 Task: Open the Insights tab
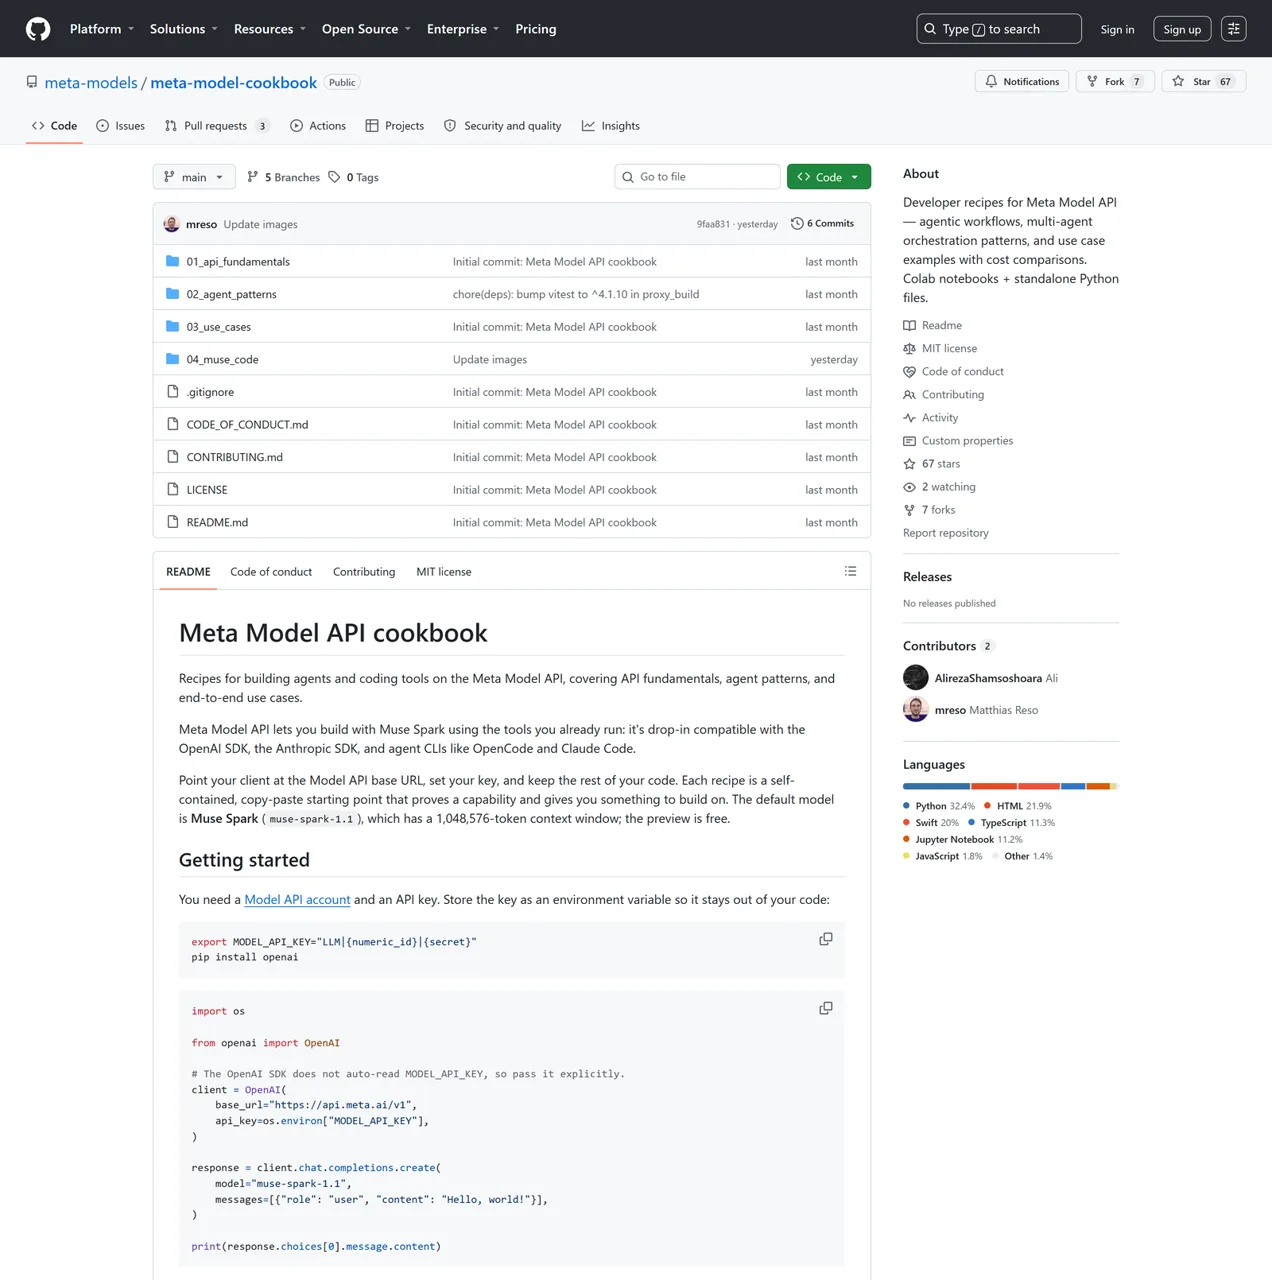611,126
